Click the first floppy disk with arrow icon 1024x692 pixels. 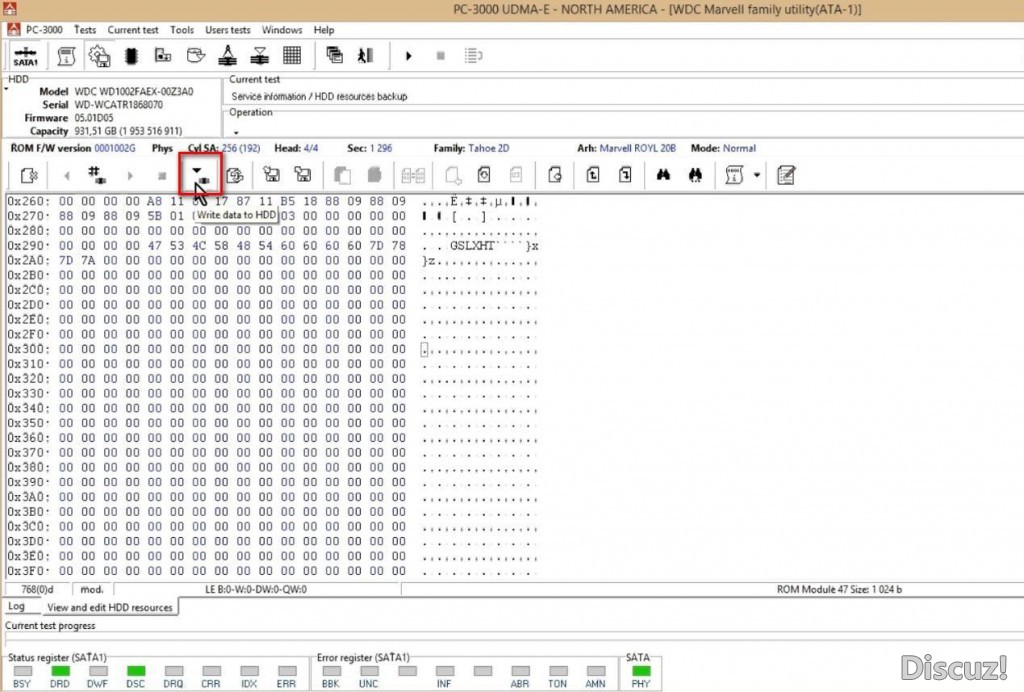coord(271,174)
